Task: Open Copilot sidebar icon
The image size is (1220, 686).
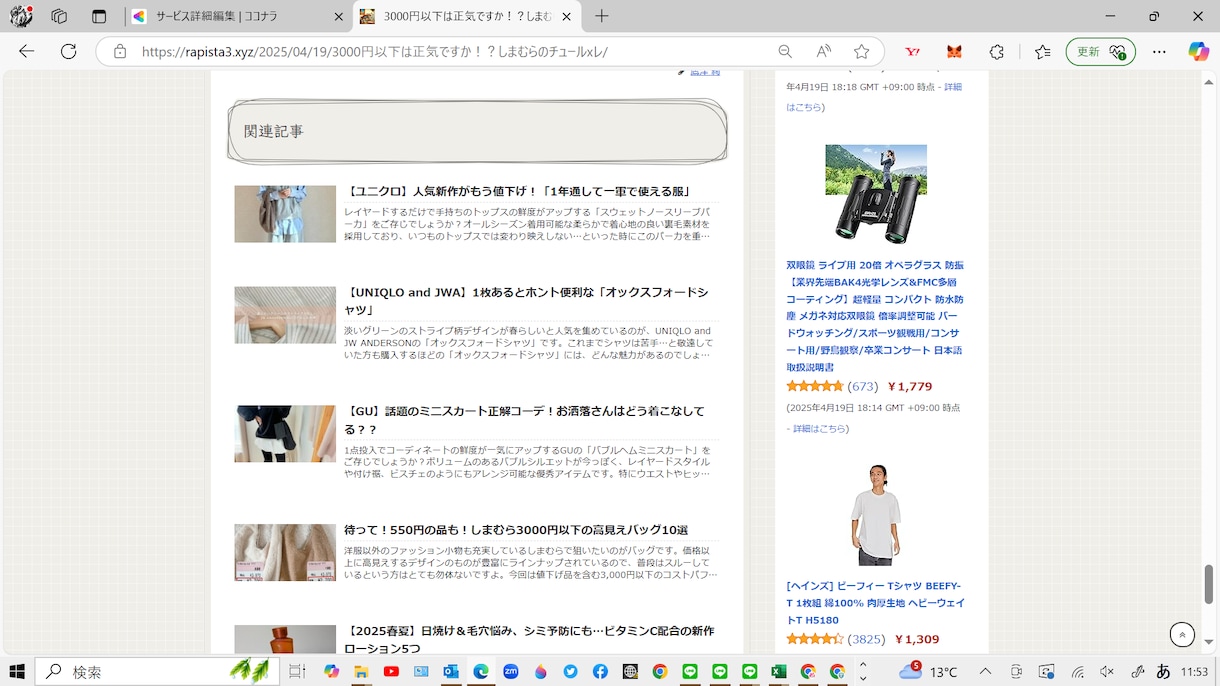Action: (x=1198, y=51)
